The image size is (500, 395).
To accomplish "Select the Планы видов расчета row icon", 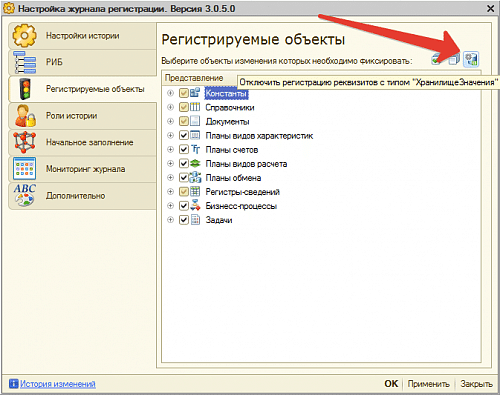I will [195, 163].
